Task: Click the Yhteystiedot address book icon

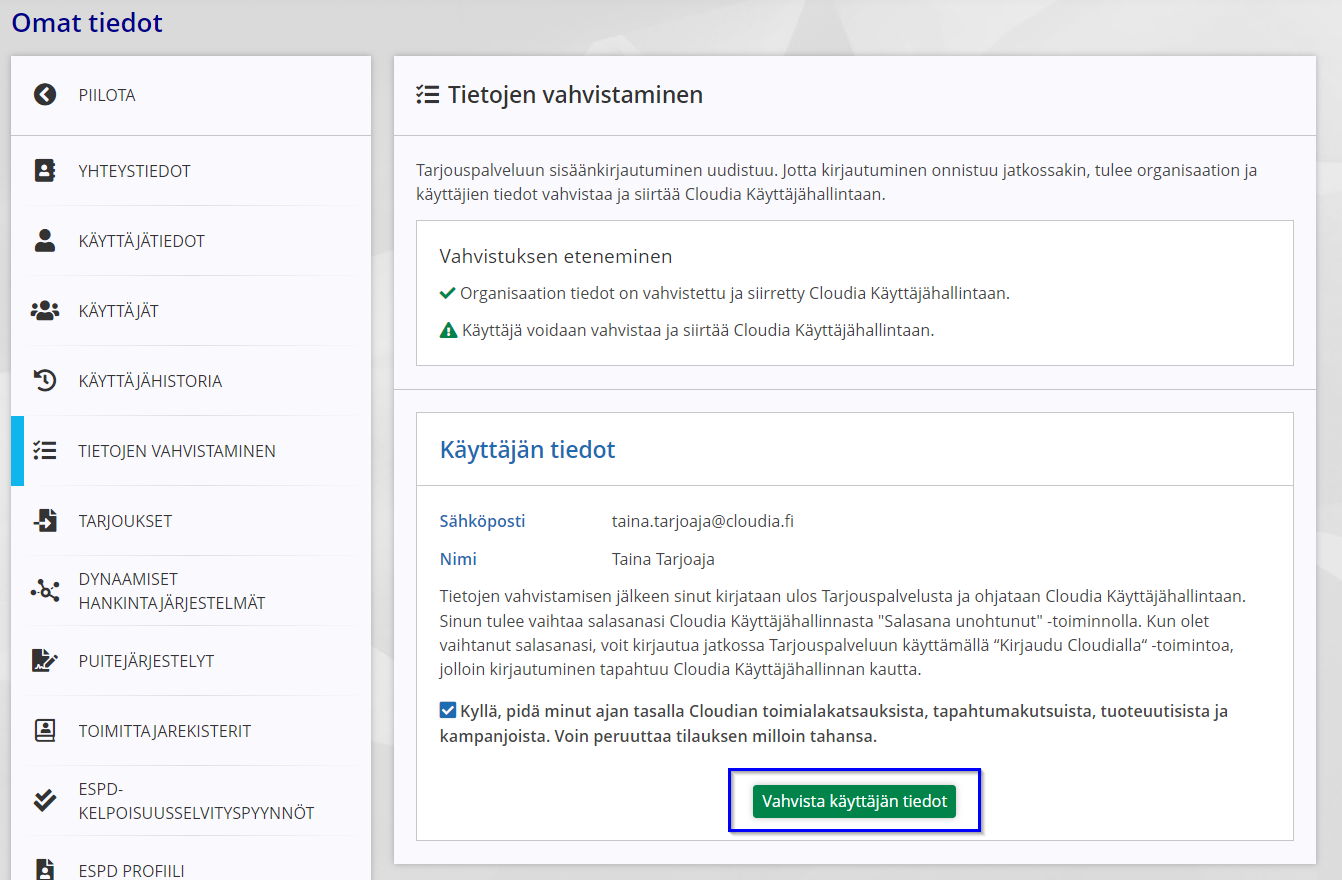Action: (45, 170)
